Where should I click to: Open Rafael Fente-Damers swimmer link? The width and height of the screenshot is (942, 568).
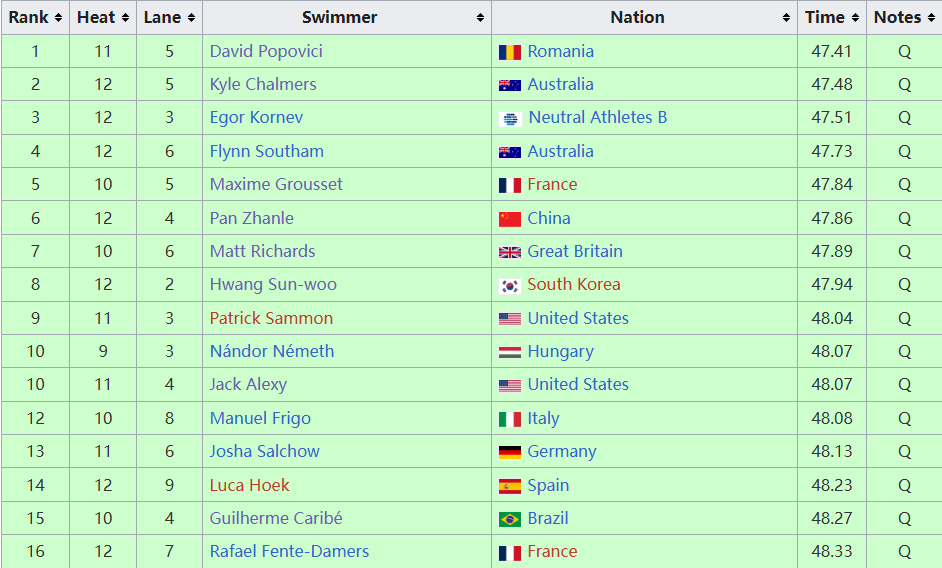coord(289,552)
